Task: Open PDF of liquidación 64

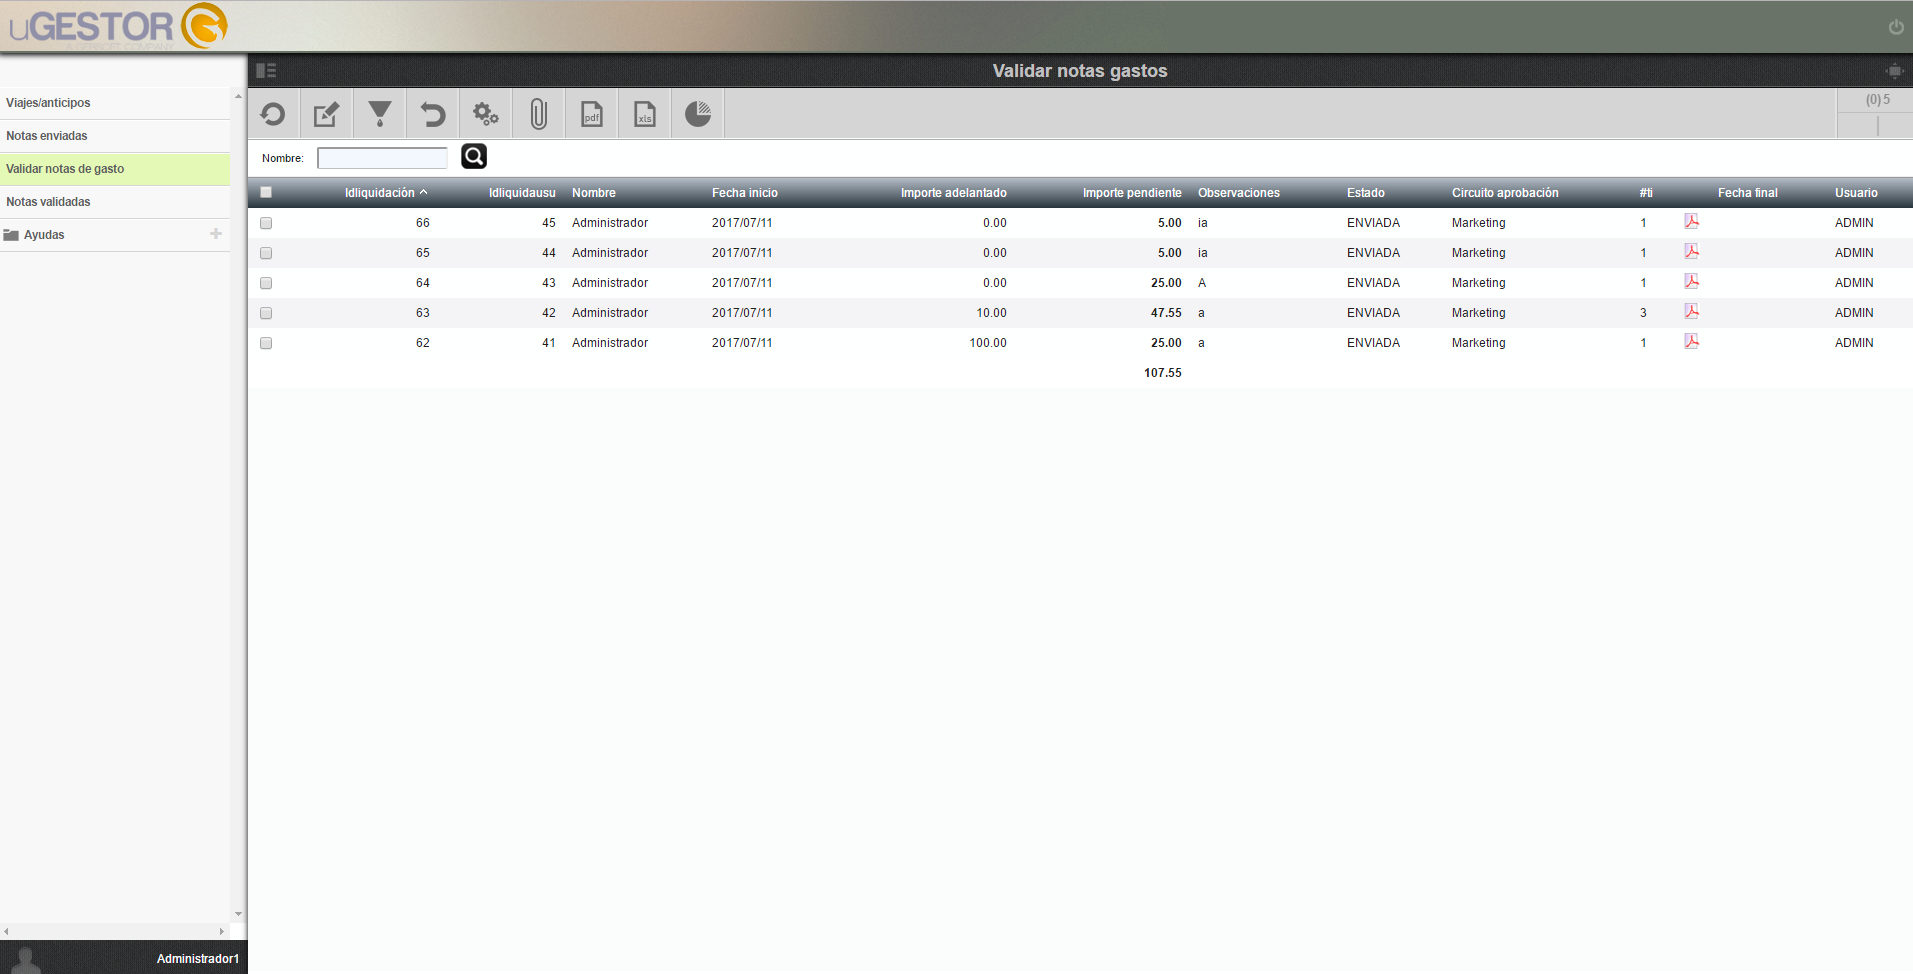Action: tap(1691, 281)
